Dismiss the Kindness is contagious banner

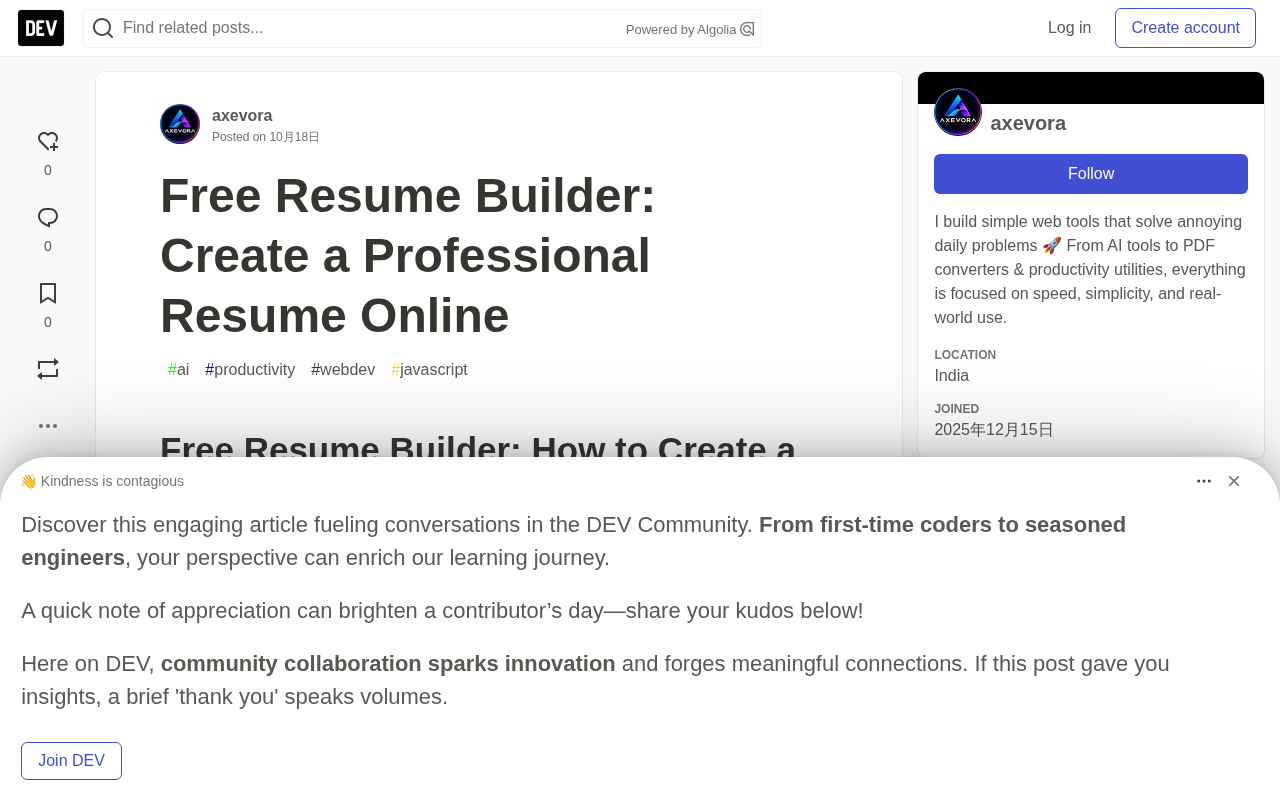point(1234,481)
